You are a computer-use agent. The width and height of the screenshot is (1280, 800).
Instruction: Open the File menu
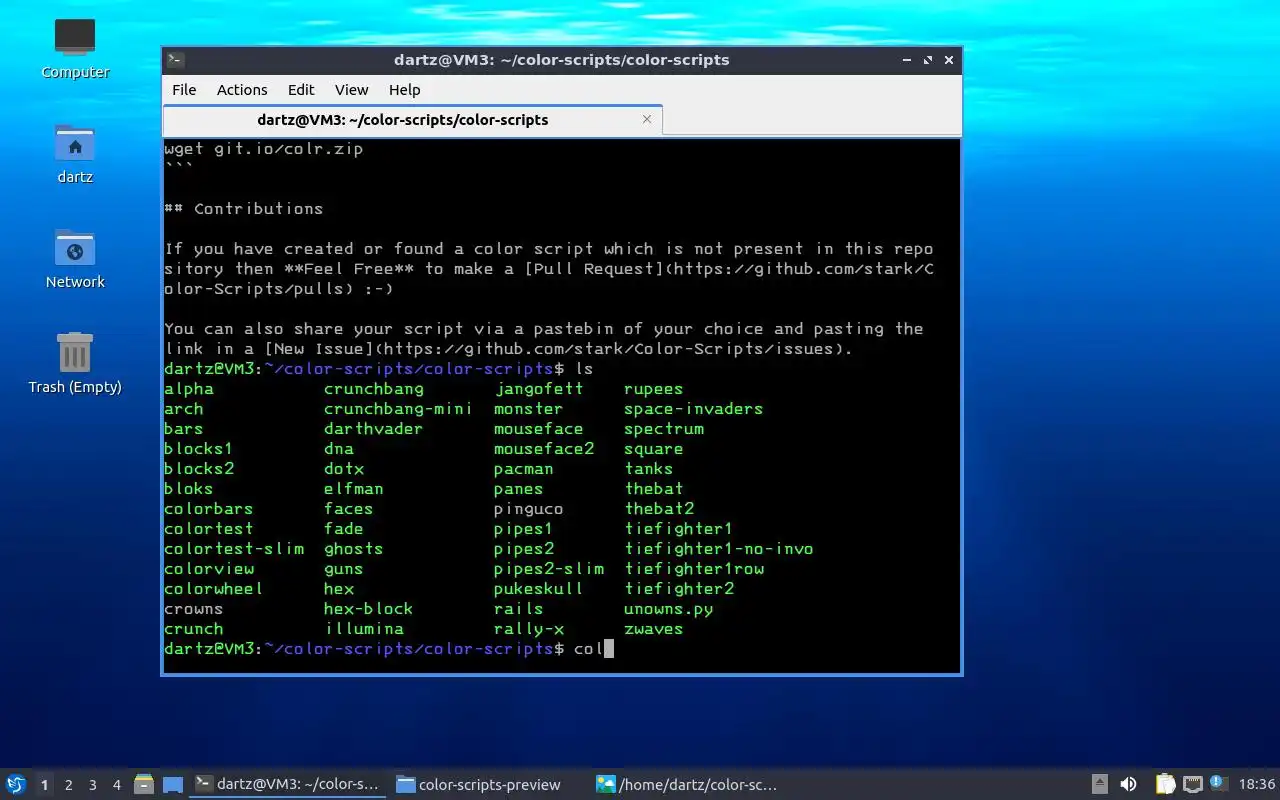(184, 90)
